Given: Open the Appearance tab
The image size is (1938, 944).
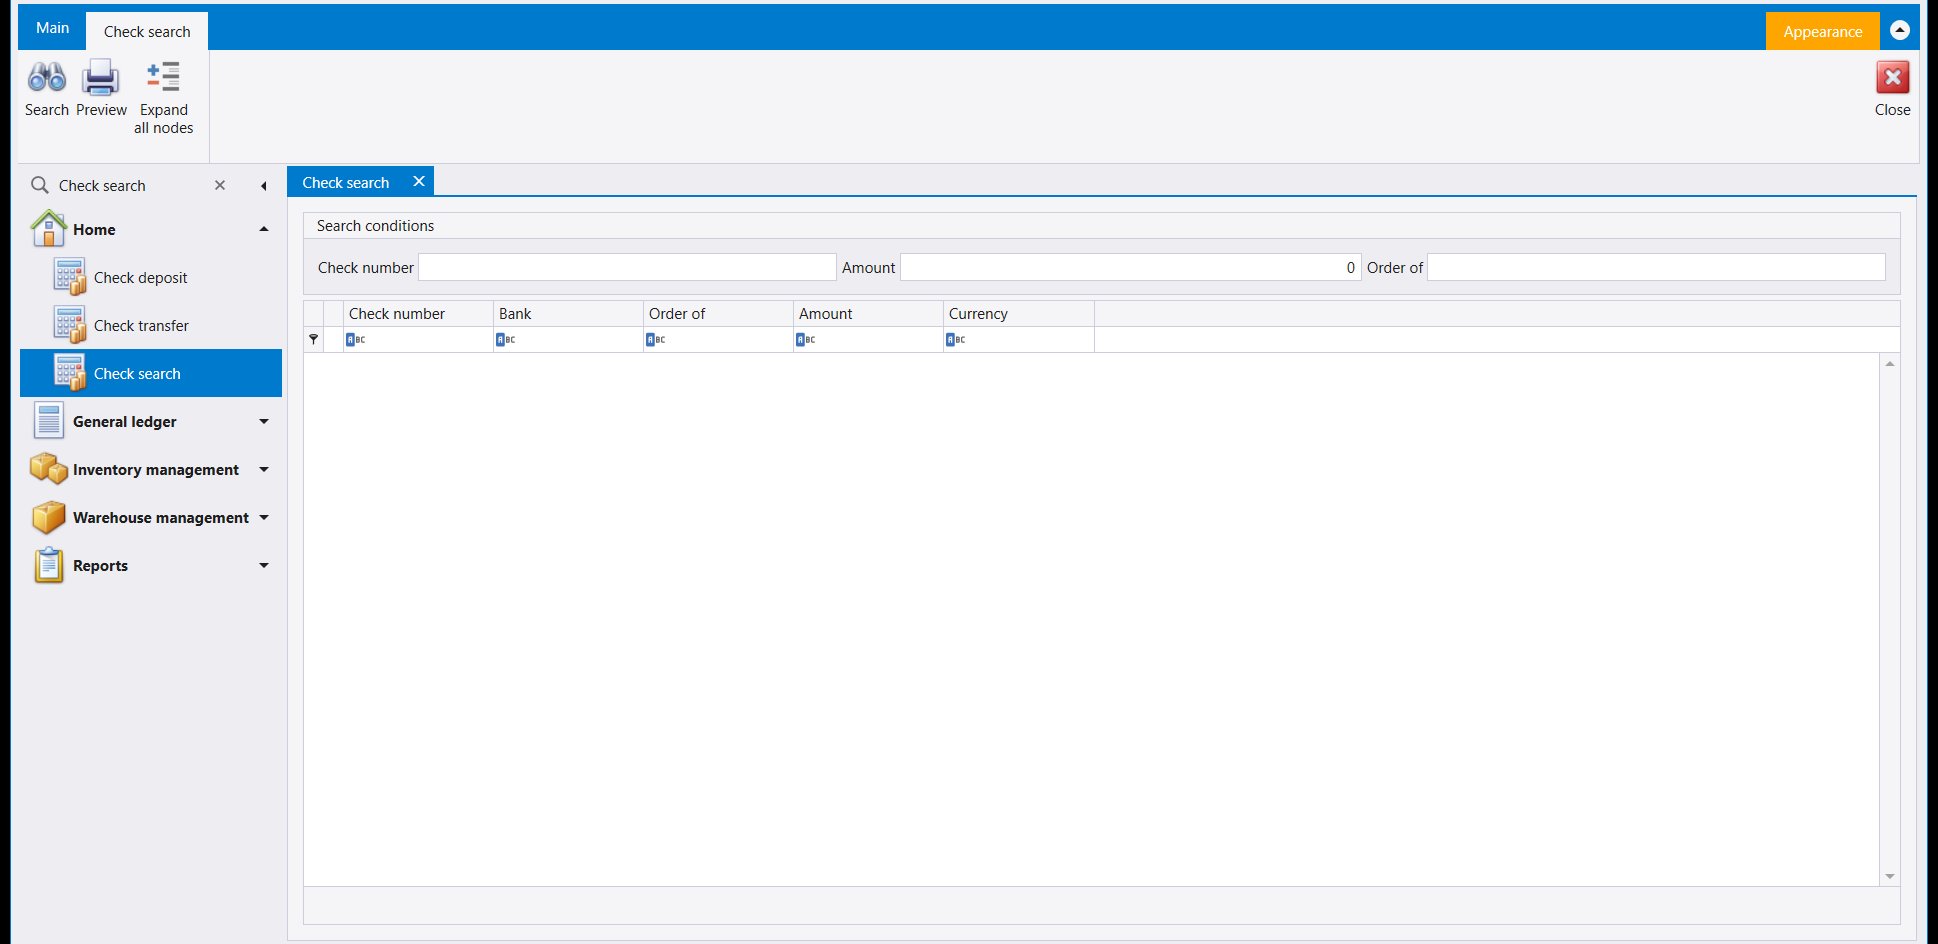Looking at the screenshot, I should (1822, 31).
